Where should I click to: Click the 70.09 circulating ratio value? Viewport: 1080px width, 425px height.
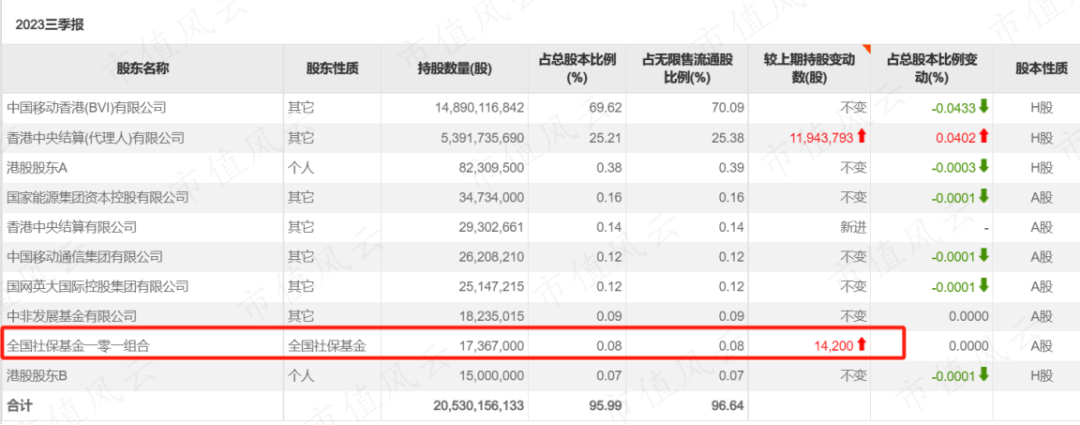click(729, 108)
